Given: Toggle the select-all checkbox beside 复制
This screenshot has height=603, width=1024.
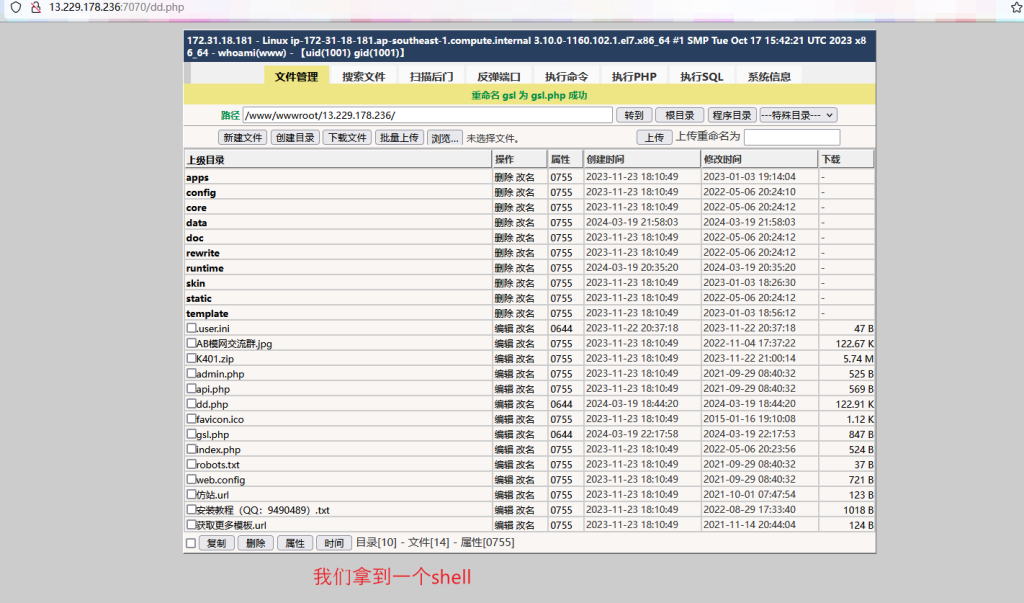Looking at the screenshot, I should [x=191, y=543].
